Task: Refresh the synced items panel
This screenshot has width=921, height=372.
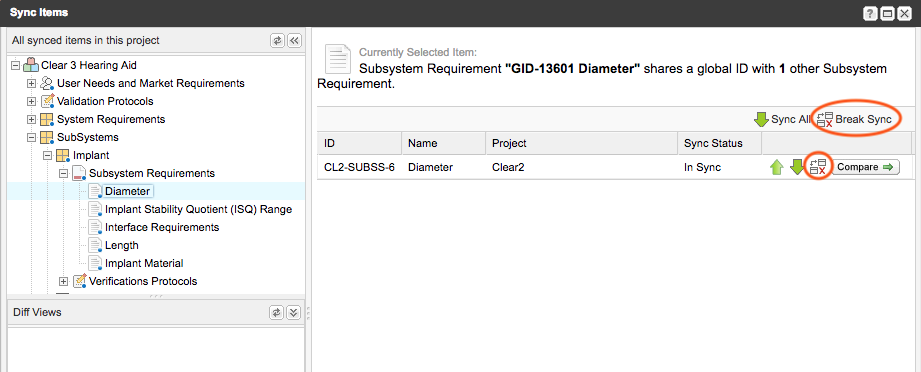Action: 277,41
